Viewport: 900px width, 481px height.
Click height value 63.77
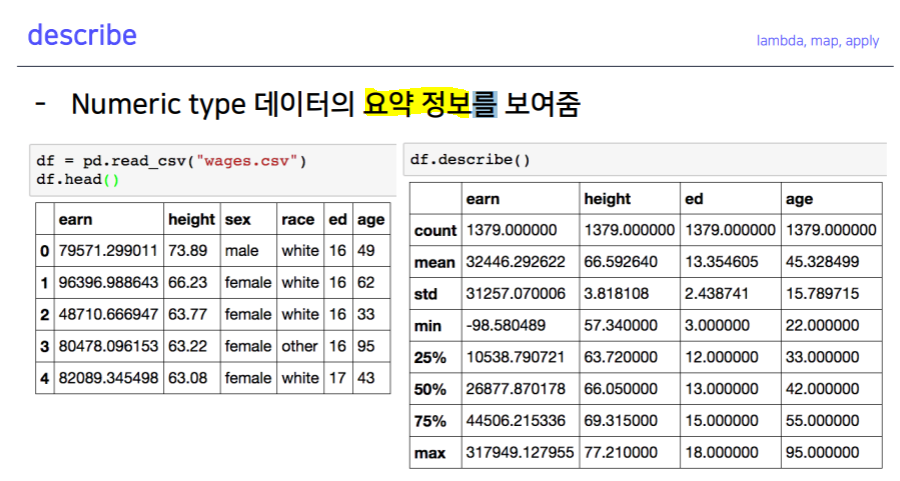(x=188, y=315)
